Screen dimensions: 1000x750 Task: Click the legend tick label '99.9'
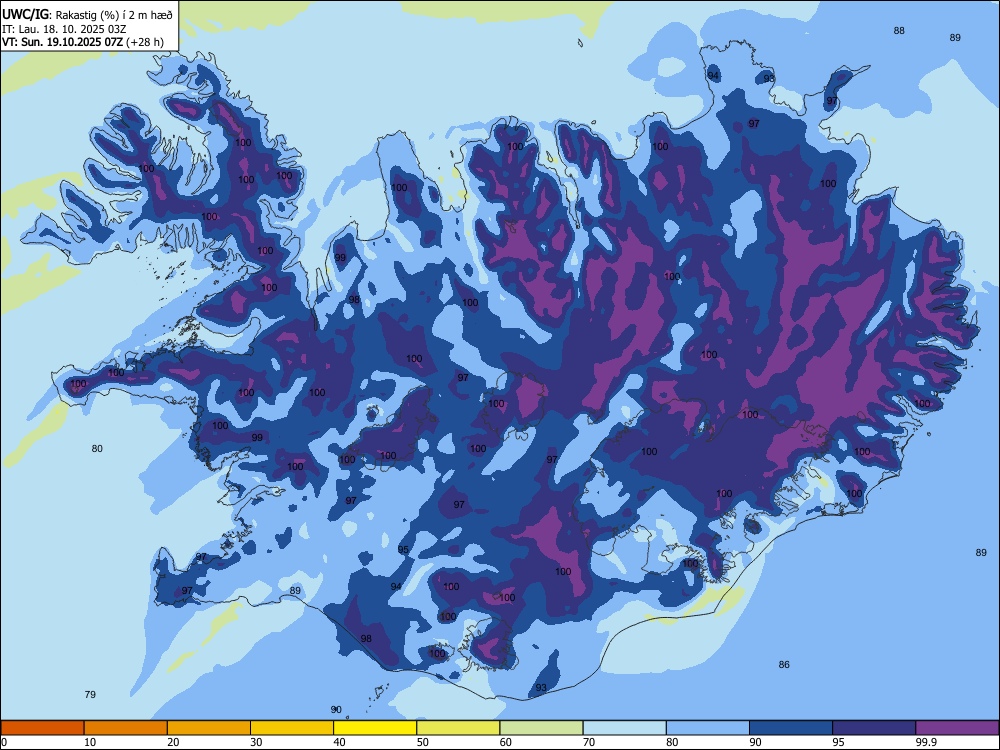[x=926, y=742]
